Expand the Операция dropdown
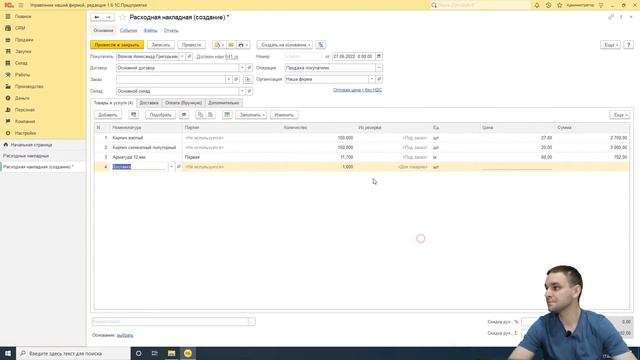The width and height of the screenshot is (640, 360). [x=379, y=68]
